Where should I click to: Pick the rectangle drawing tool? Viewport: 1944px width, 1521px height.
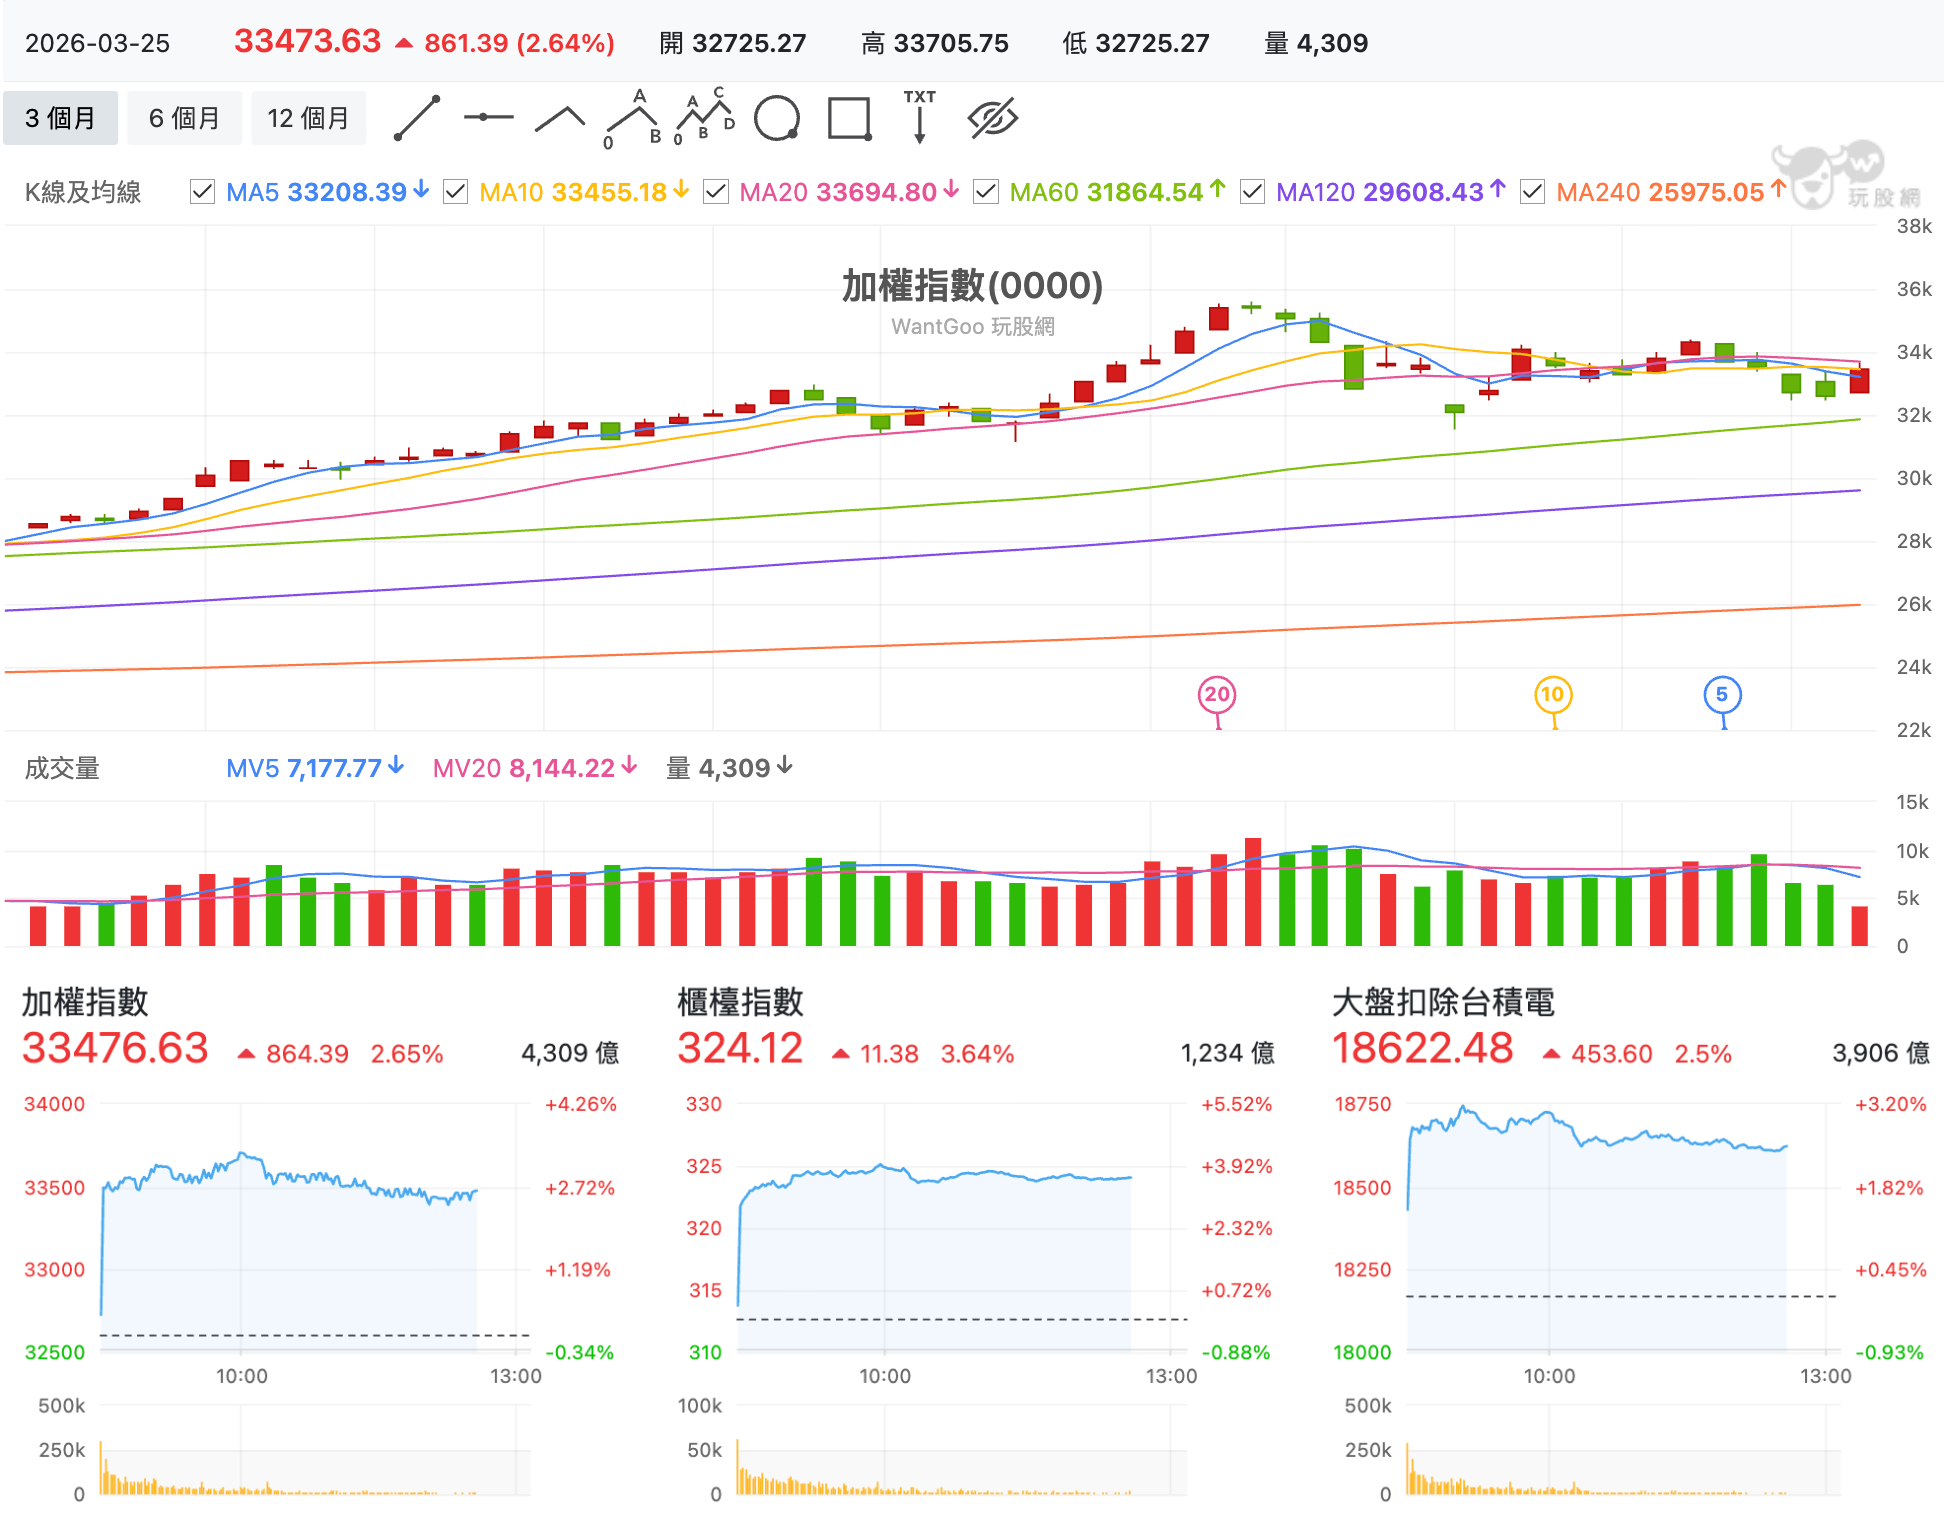[849, 118]
